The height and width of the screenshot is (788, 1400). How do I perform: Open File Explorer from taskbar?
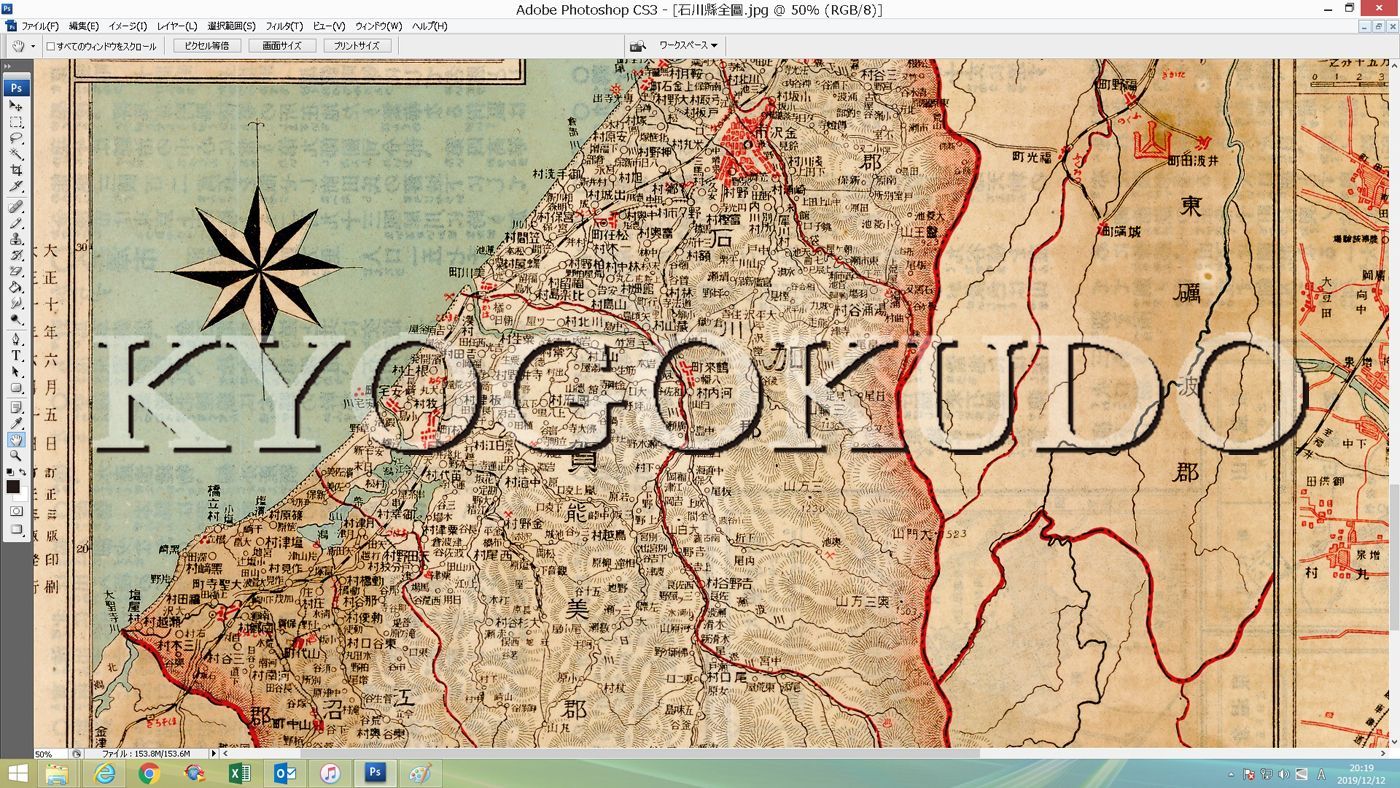pyautogui.click(x=57, y=774)
